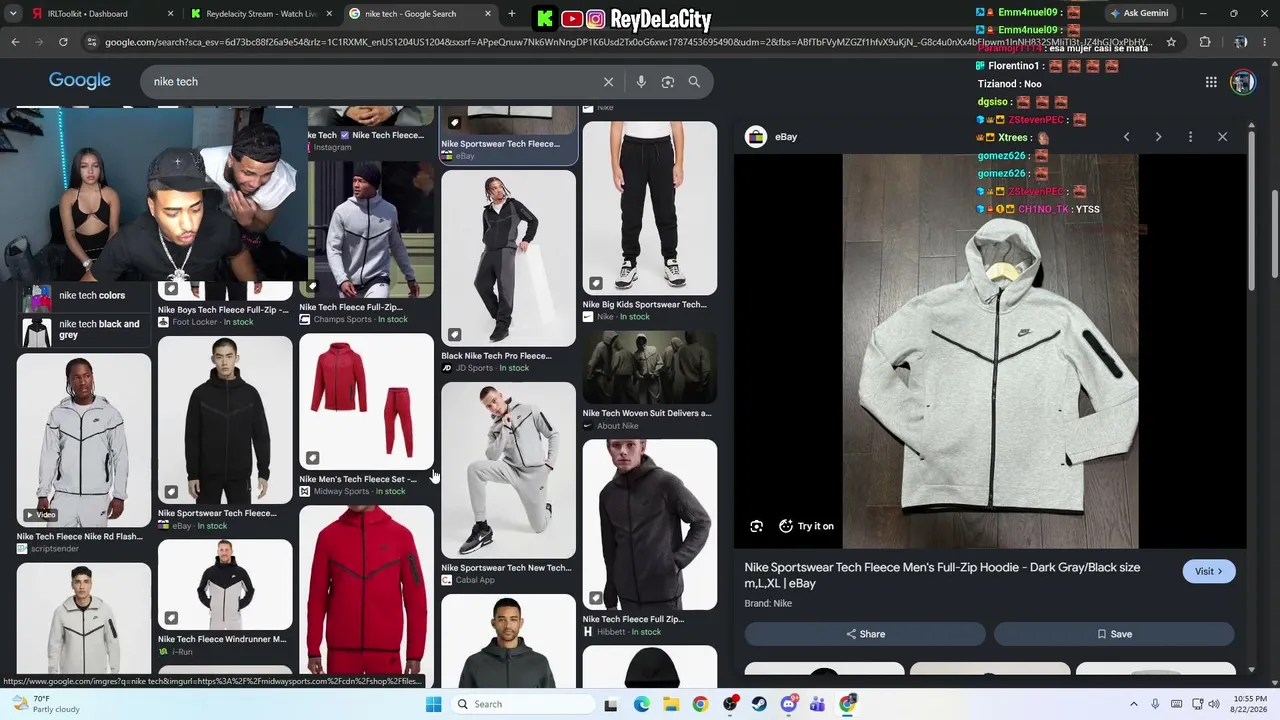Viewport: 1280px width, 720px height.
Task: Share the eBay hoodie image
Action: point(865,634)
